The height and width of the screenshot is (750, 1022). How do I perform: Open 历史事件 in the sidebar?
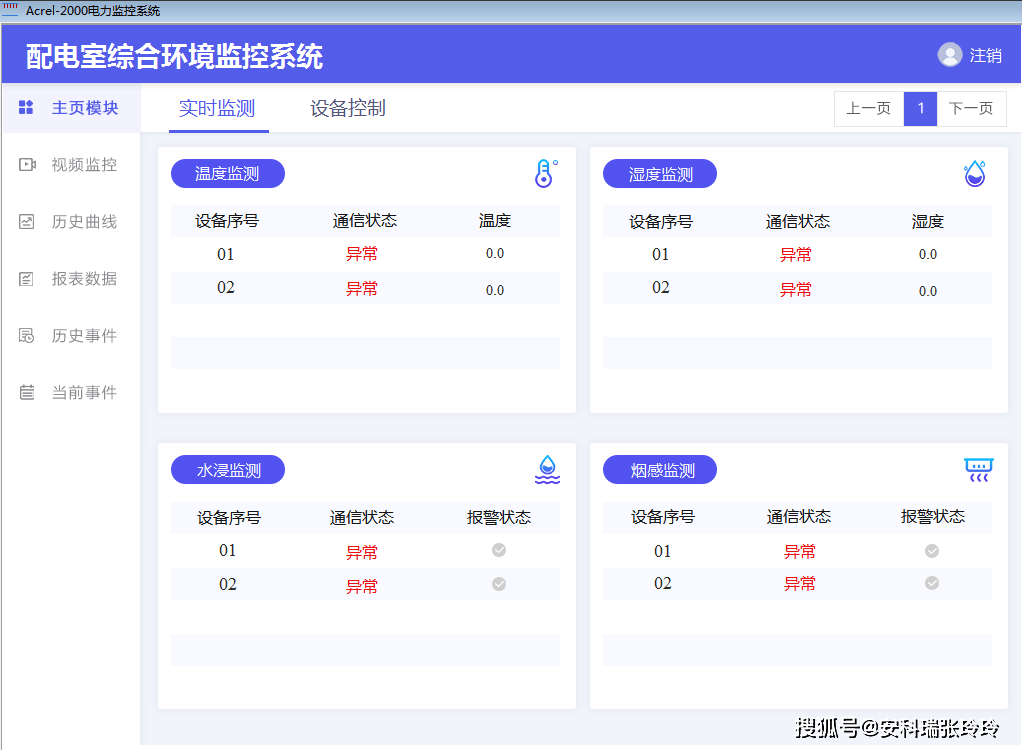(x=84, y=336)
